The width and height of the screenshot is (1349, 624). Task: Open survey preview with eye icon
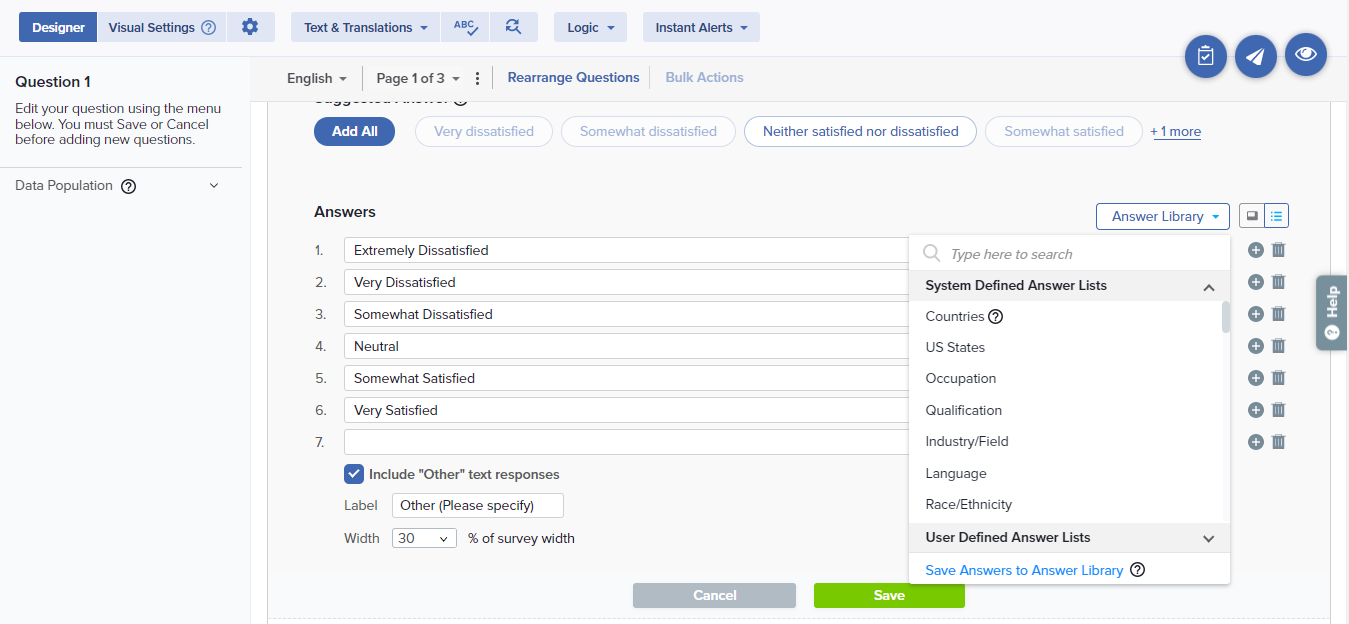click(1305, 55)
